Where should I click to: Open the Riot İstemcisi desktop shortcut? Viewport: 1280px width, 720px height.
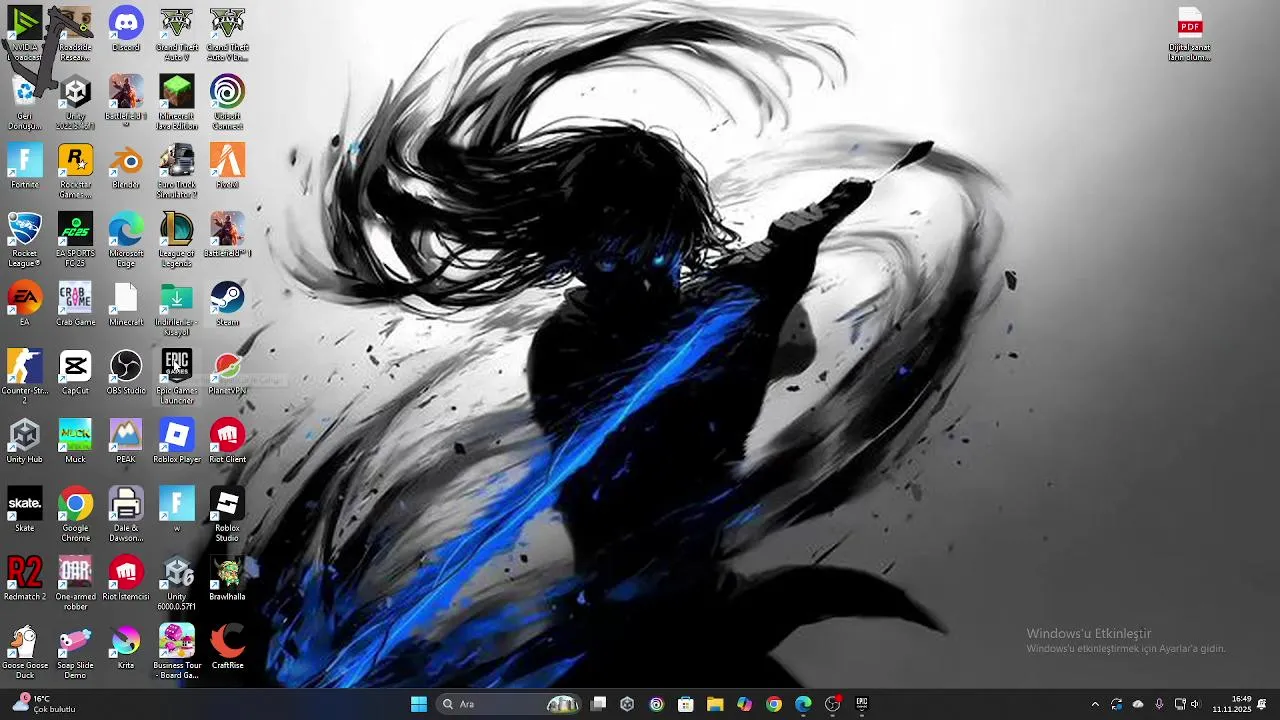tap(126, 578)
